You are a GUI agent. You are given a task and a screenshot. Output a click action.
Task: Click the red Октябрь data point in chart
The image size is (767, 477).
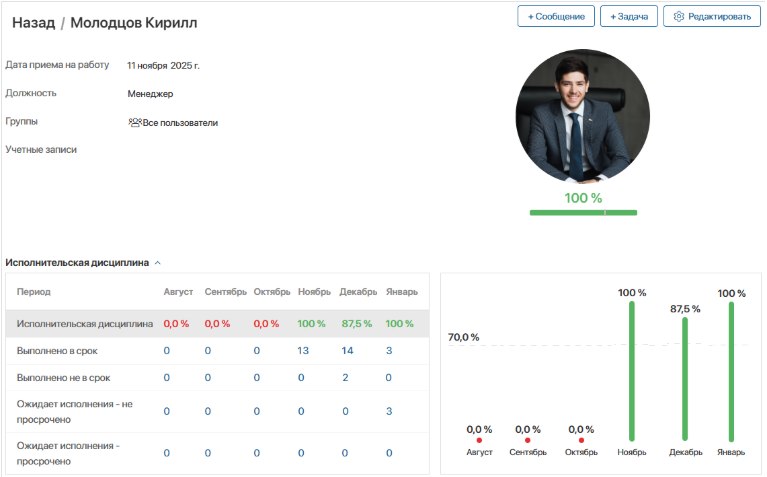[x=581, y=440]
